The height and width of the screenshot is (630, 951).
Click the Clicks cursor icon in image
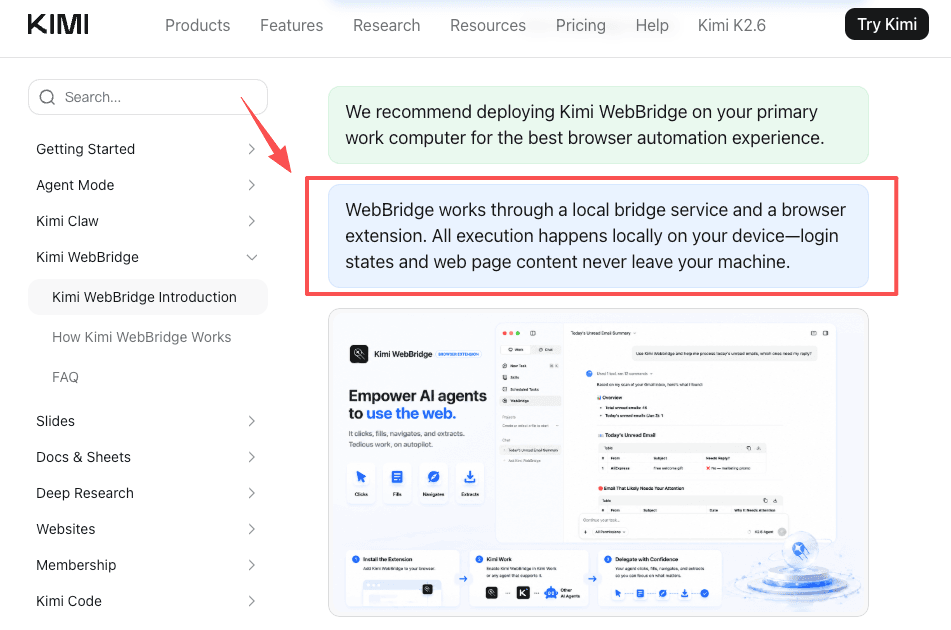point(361,477)
